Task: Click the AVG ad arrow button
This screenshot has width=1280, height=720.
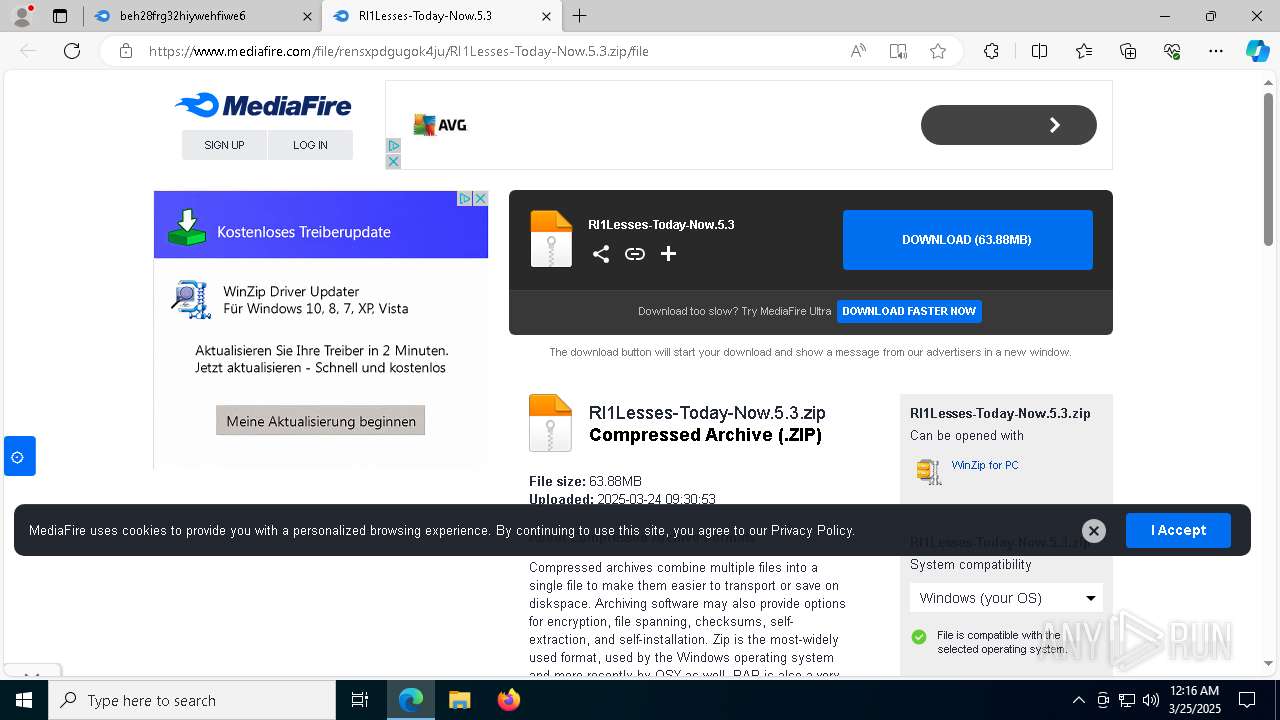Action: 1008,125
